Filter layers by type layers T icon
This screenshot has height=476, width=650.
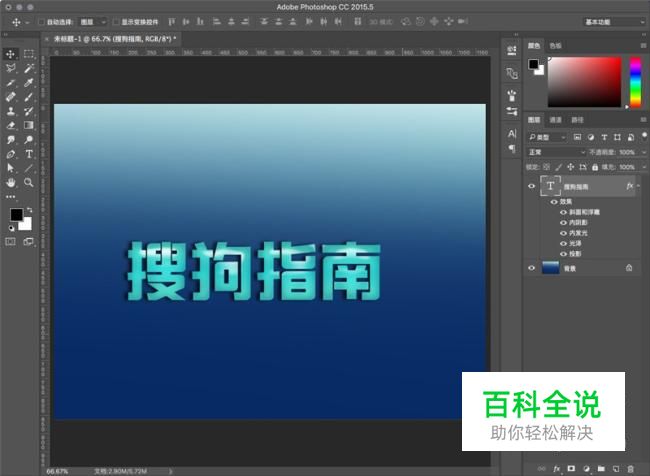point(604,137)
